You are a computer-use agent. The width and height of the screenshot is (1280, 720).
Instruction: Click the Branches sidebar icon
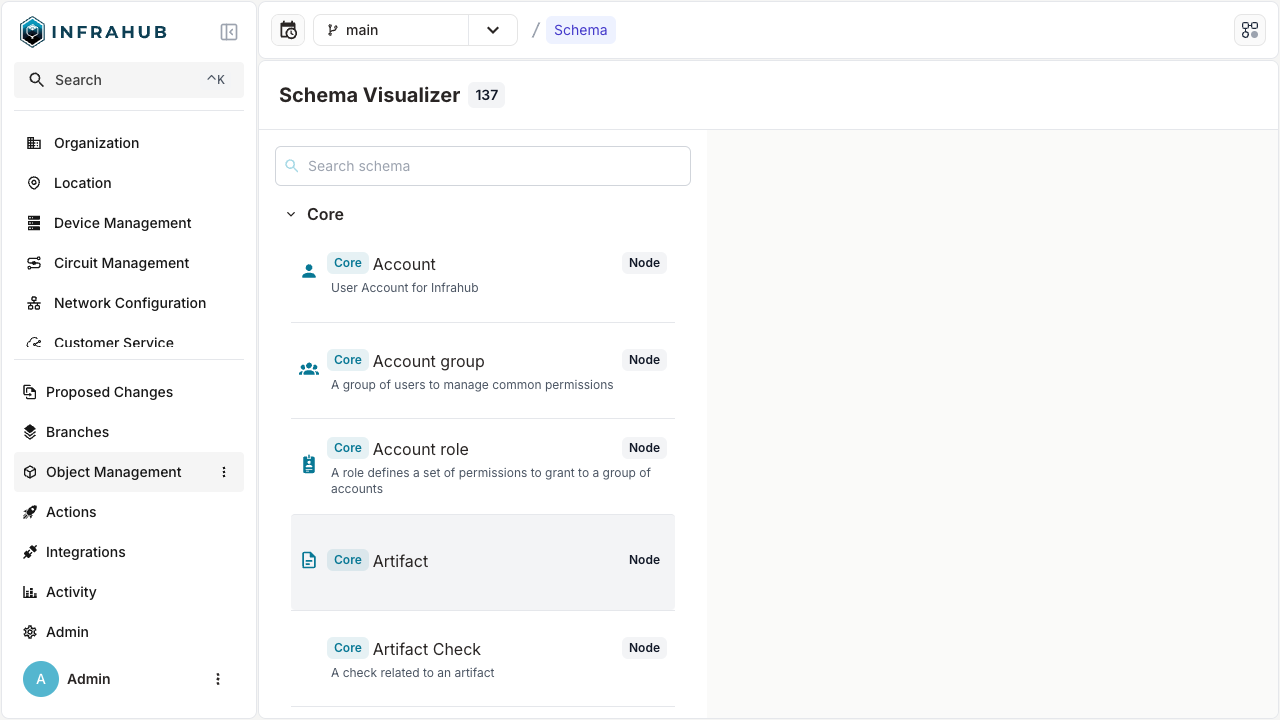click(x=34, y=431)
